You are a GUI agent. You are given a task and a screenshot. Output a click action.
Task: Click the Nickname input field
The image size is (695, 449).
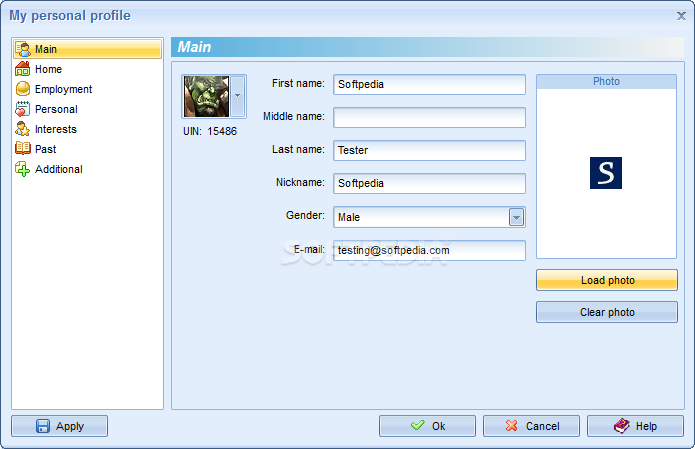(x=429, y=183)
